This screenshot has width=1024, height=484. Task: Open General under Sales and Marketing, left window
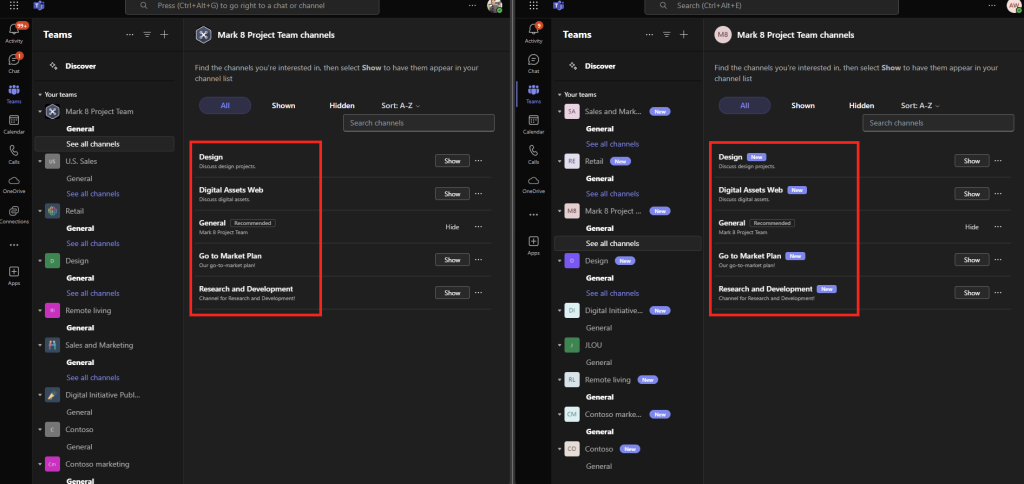point(80,363)
